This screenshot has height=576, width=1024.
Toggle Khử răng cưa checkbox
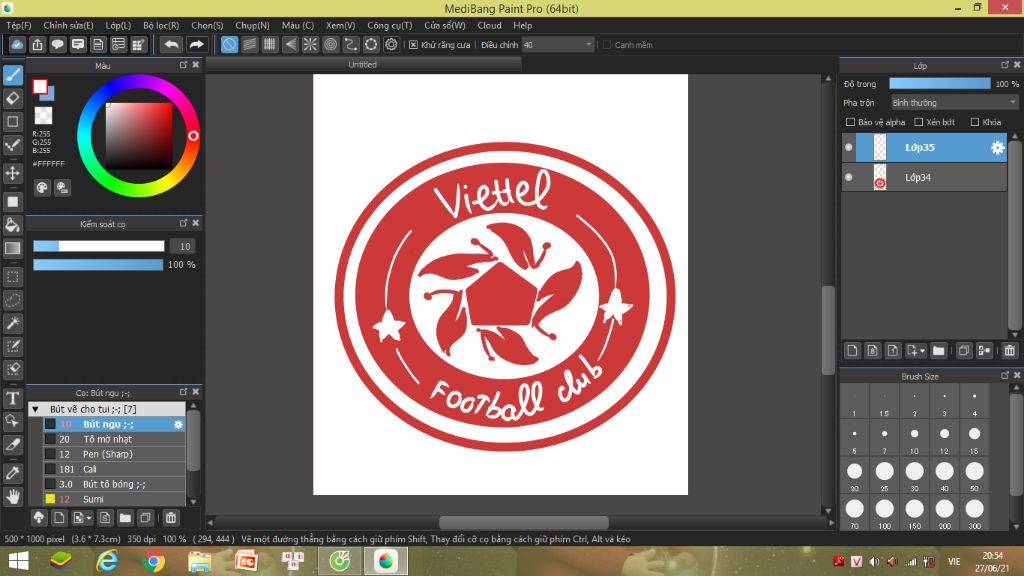coord(413,45)
